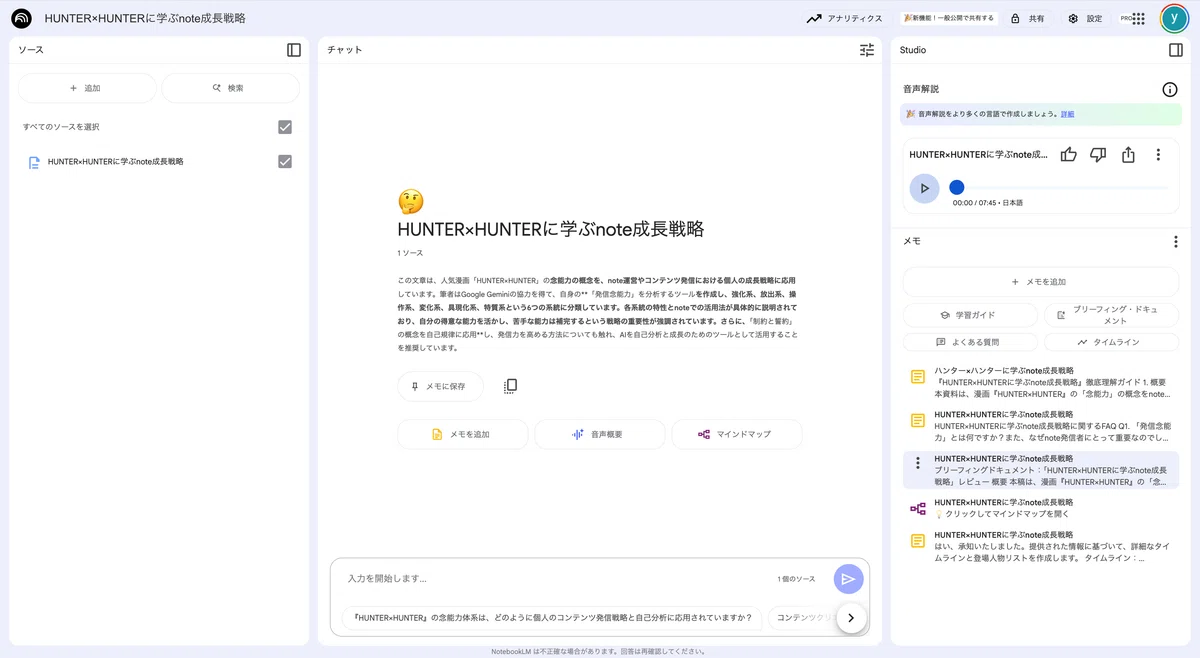Click the new feature public sharing banner
1200x658 pixels.
point(949,18)
